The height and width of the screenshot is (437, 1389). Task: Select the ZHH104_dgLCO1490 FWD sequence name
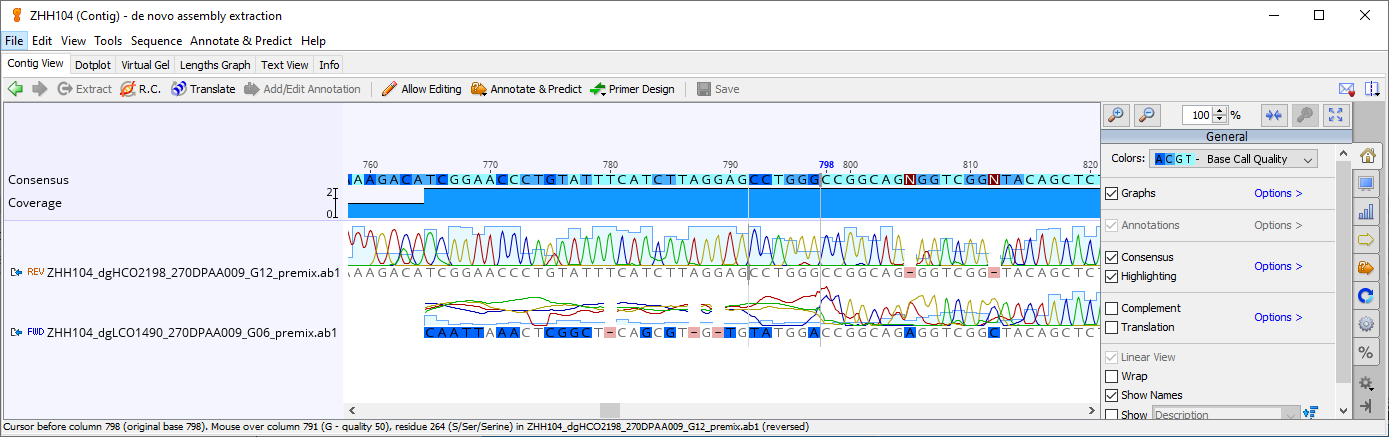coord(192,332)
